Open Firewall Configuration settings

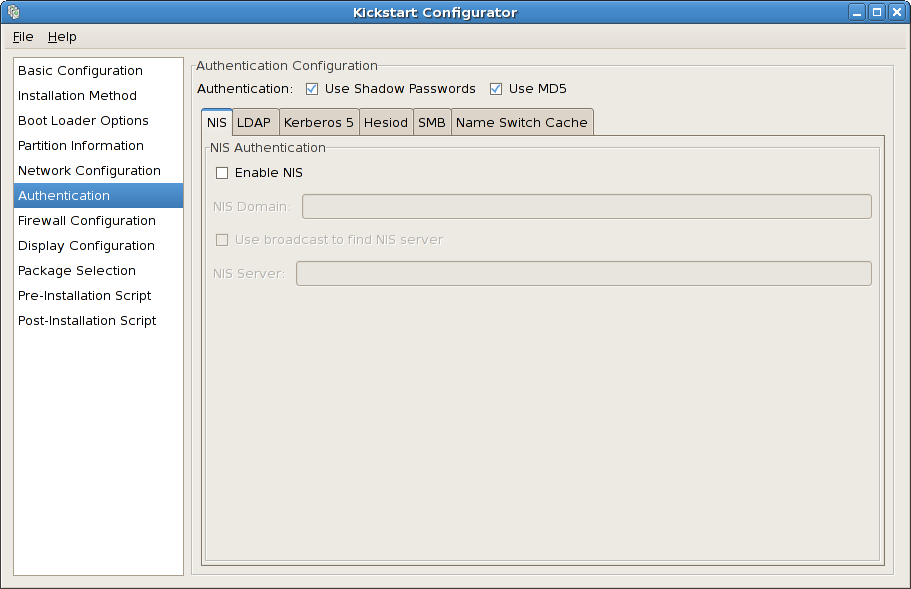pyautogui.click(x=88, y=220)
